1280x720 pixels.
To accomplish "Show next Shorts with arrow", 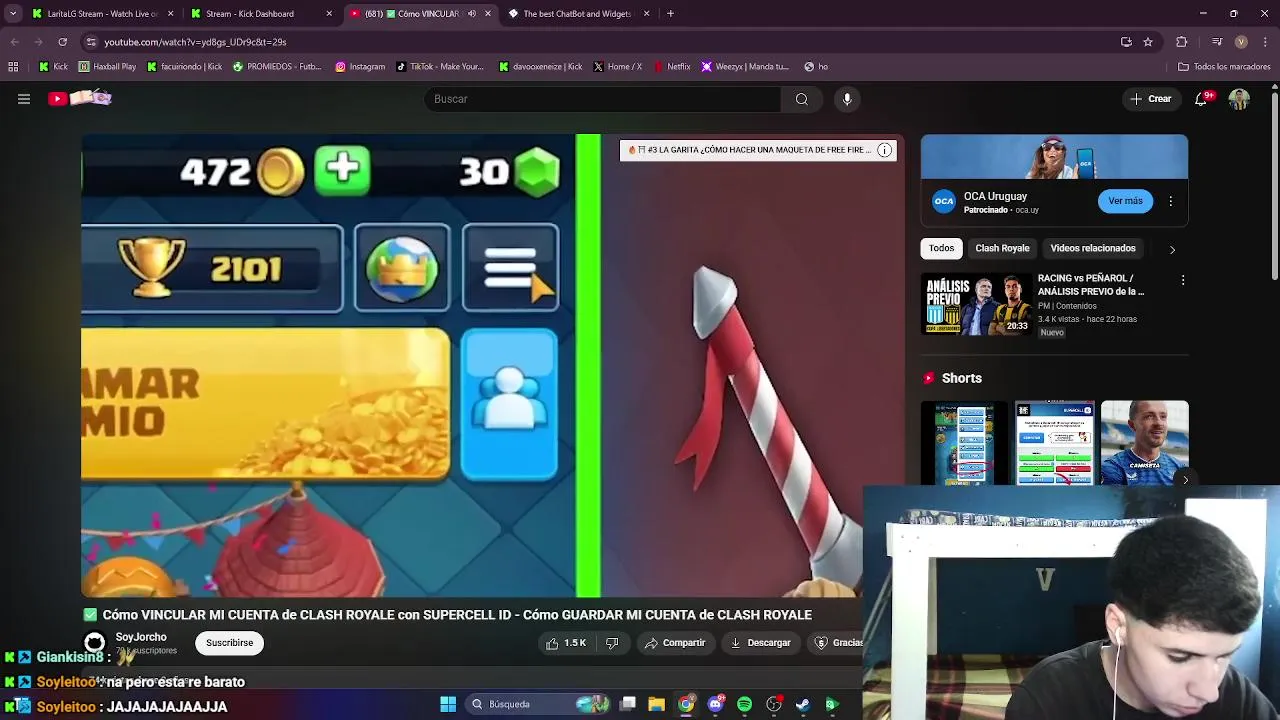I will (1185, 480).
